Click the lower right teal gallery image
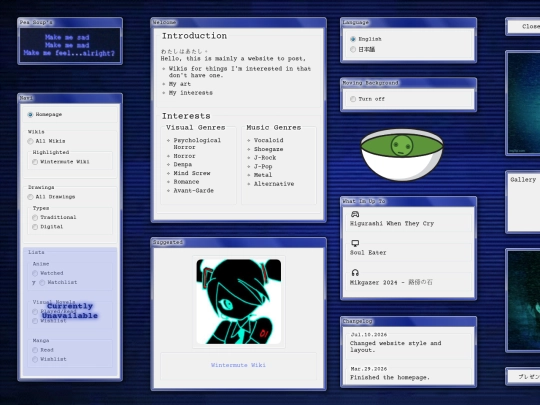Screen dimensions: 540x405 coord(523,300)
